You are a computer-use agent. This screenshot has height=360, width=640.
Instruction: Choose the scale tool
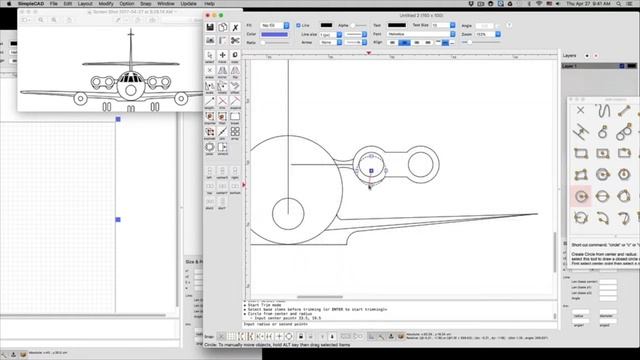pos(210,86)
